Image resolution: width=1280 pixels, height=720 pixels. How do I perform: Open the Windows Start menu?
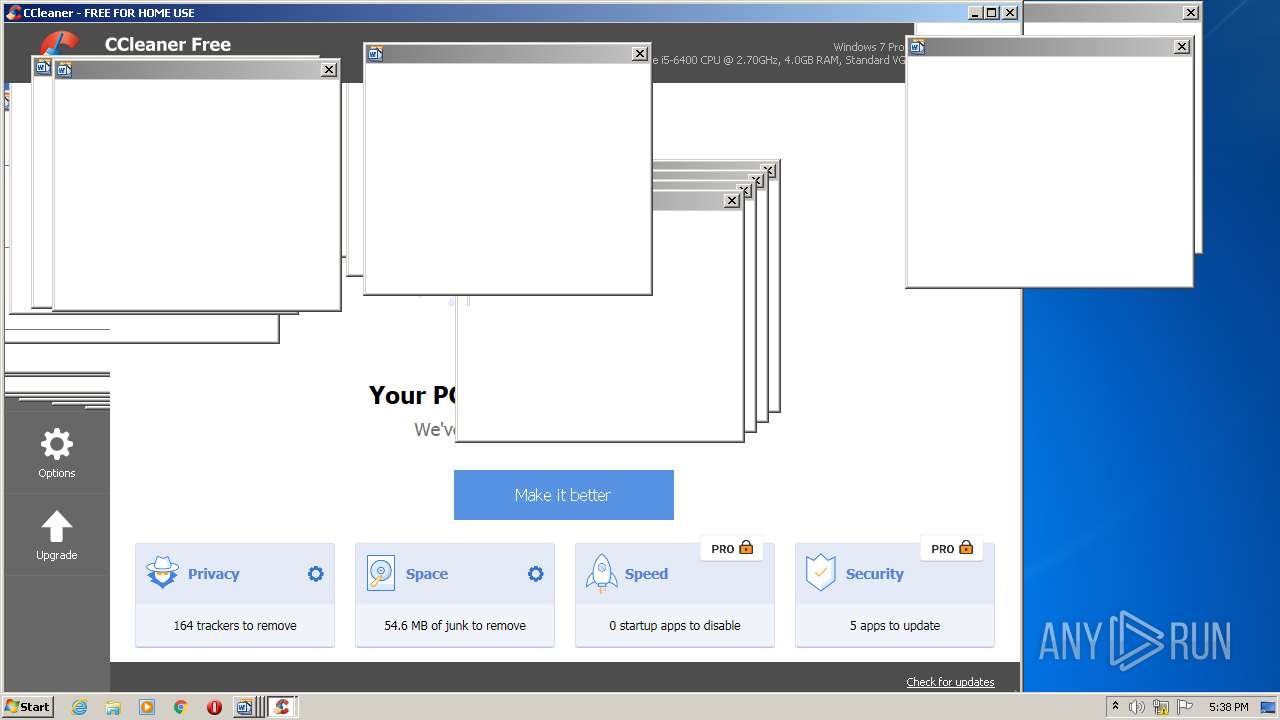[x=28, y=706]
